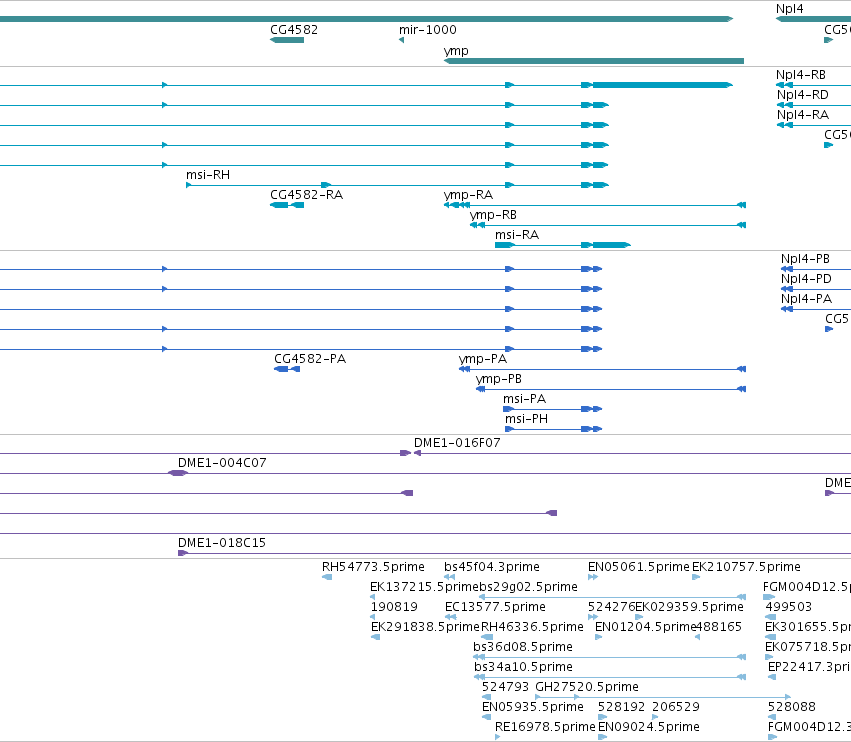
Task: Click the 206529 EST label
Action: (676, 707)
